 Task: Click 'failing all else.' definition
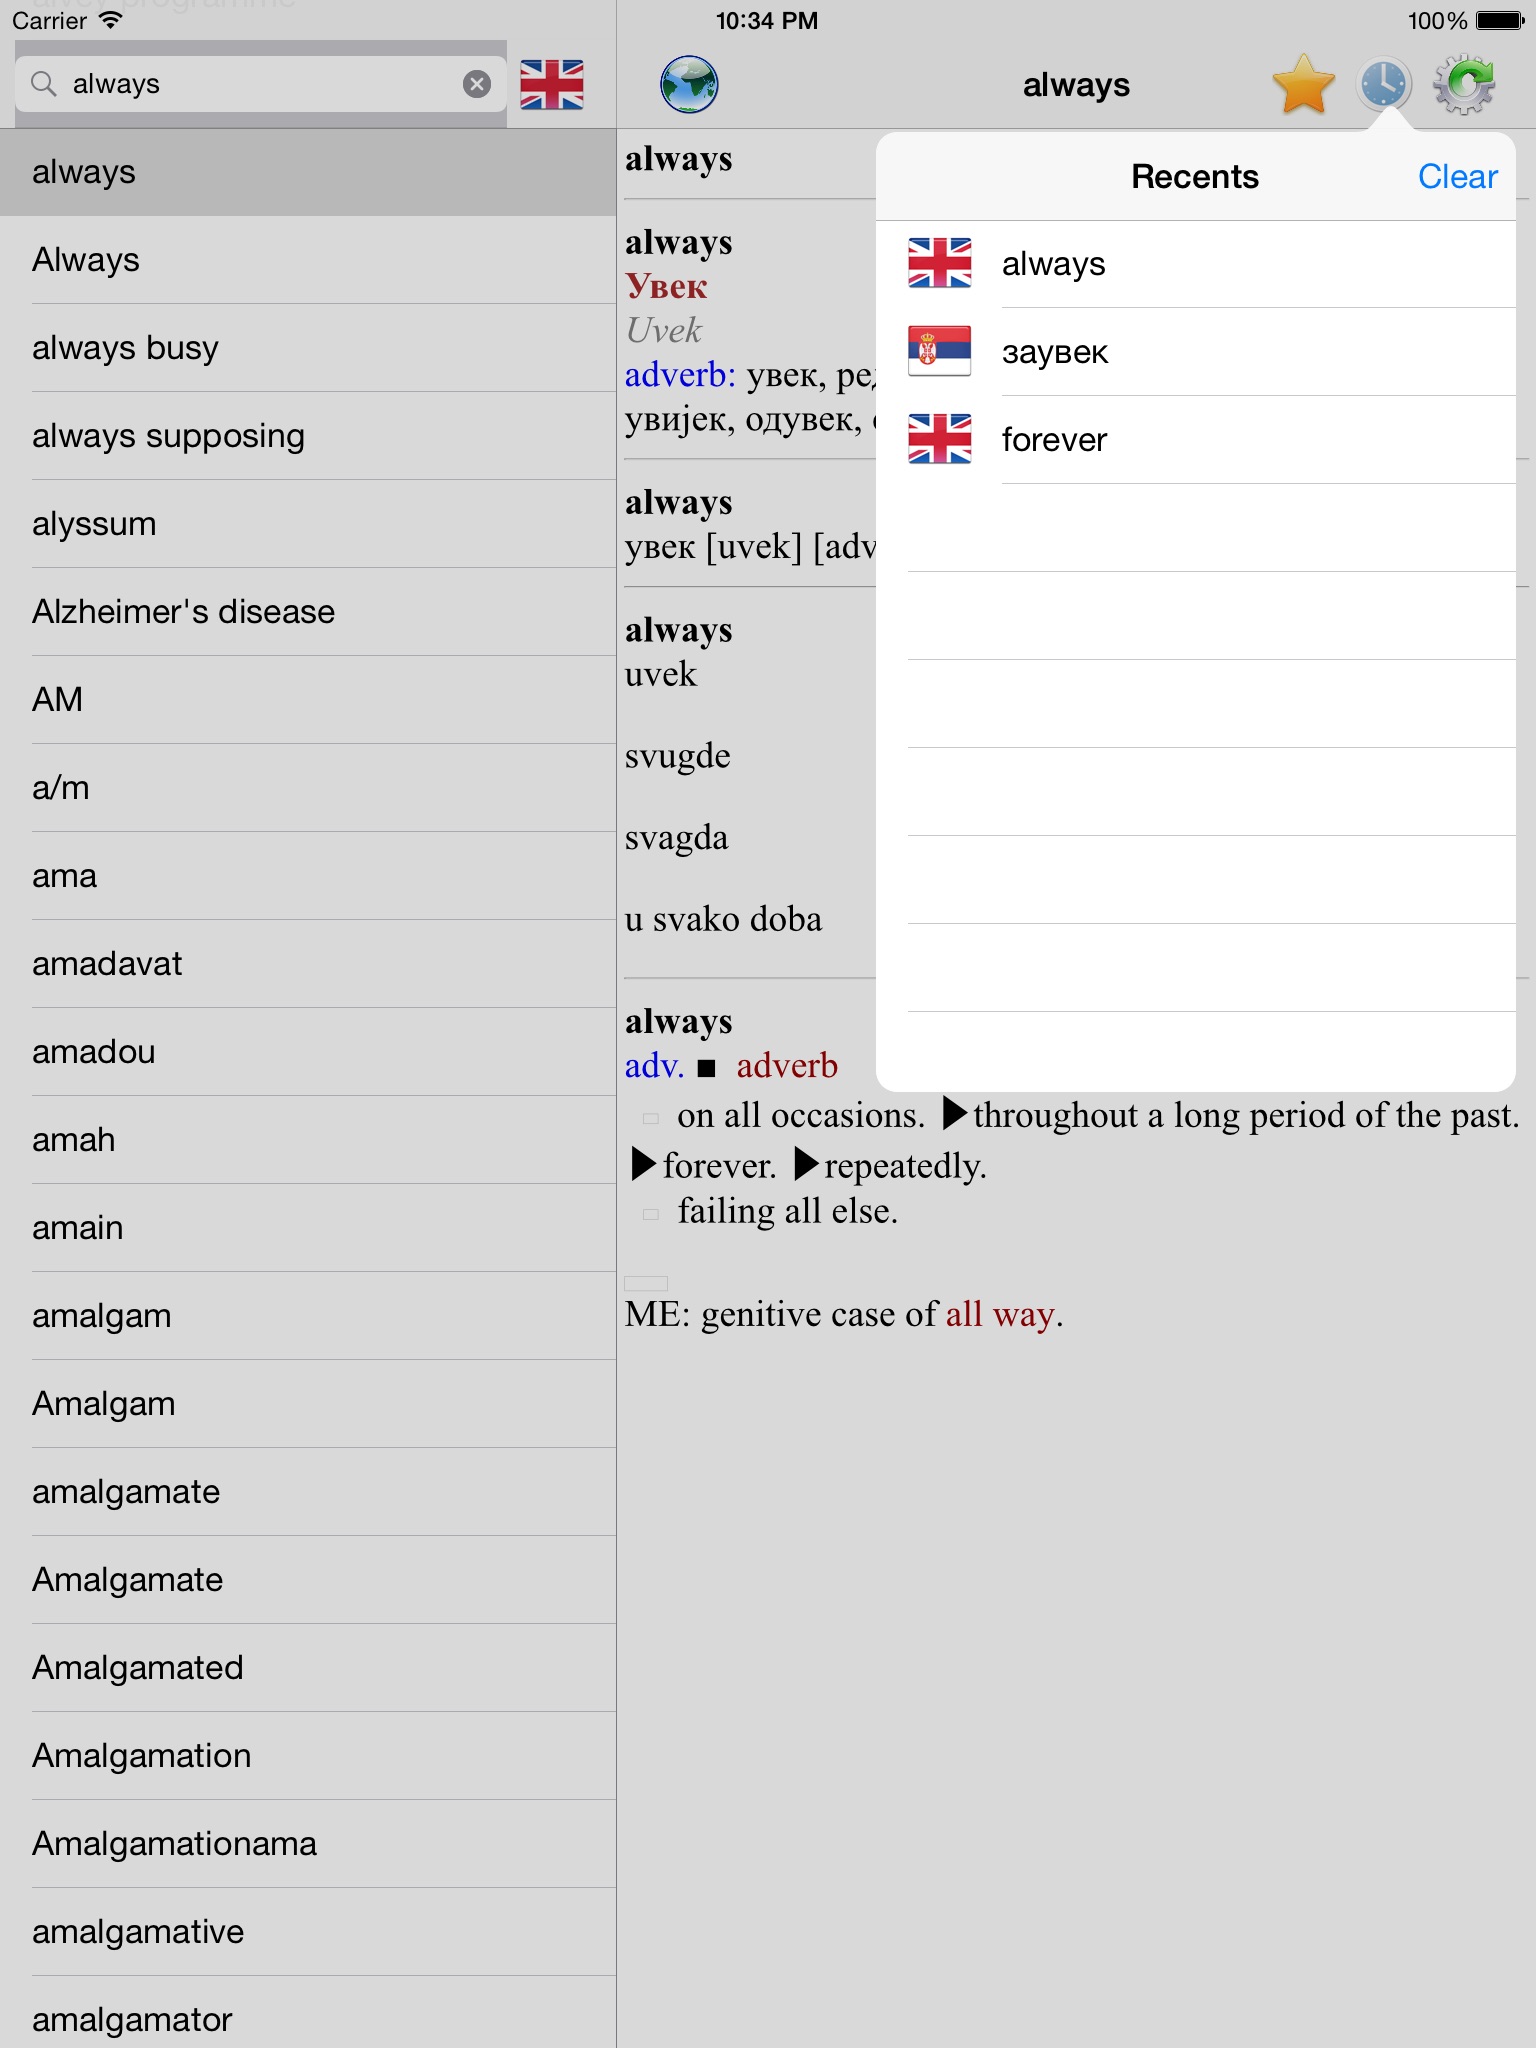point(788,1211)
